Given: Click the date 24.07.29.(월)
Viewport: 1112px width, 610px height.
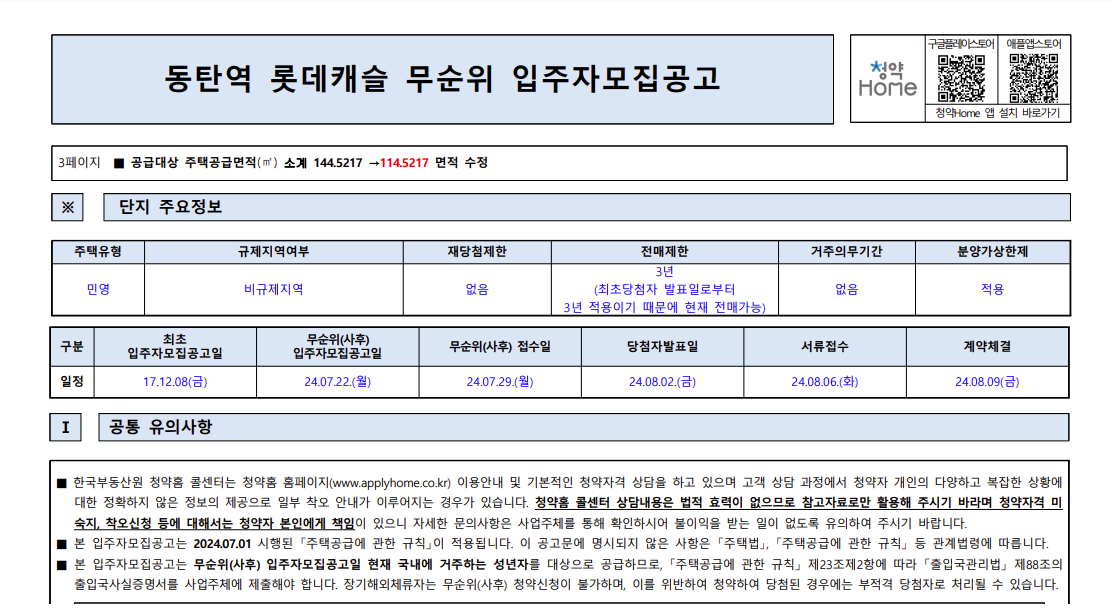Looking at the screenshot, I should tap(500, 382).
